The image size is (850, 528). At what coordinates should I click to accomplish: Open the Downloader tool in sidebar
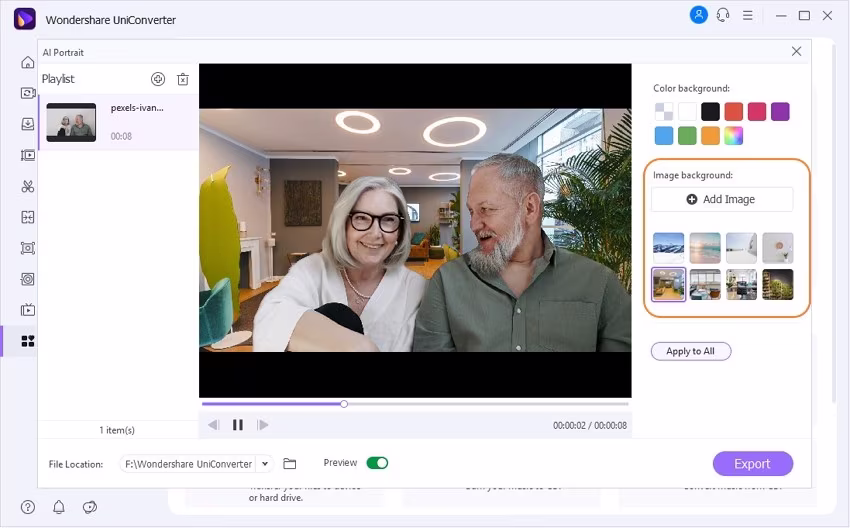[x=28, y=124]
